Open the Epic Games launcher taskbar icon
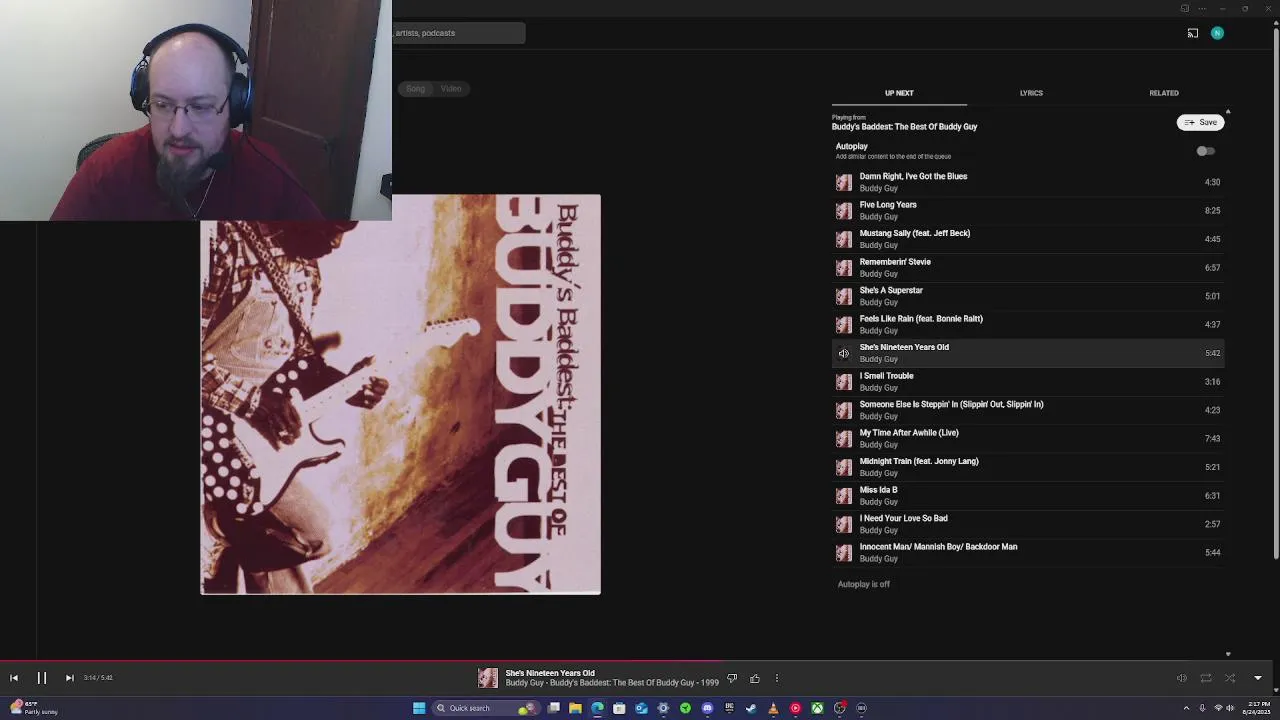The width and height of the screenshot is (1280, 720). click(729, 708)
